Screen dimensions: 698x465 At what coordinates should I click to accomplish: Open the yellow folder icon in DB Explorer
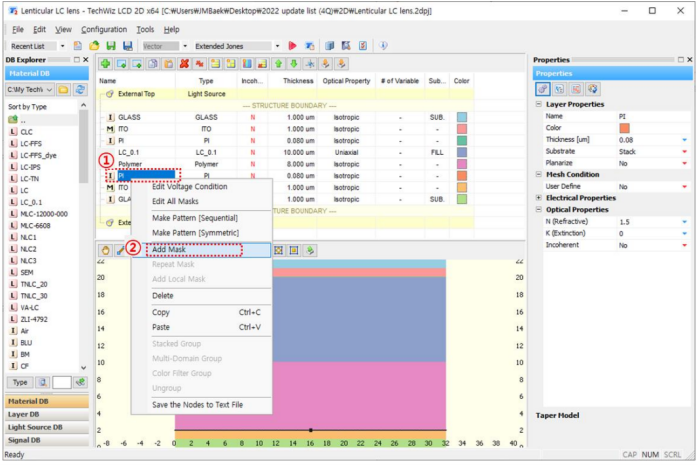63,89
